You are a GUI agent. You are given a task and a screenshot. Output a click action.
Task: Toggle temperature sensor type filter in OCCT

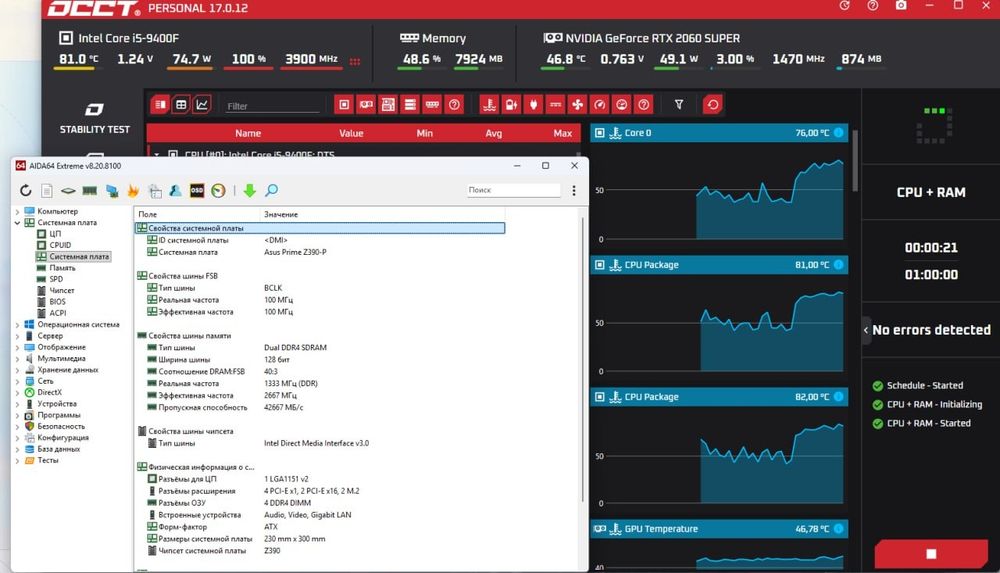pyautogui.click(x=489, y=105)
